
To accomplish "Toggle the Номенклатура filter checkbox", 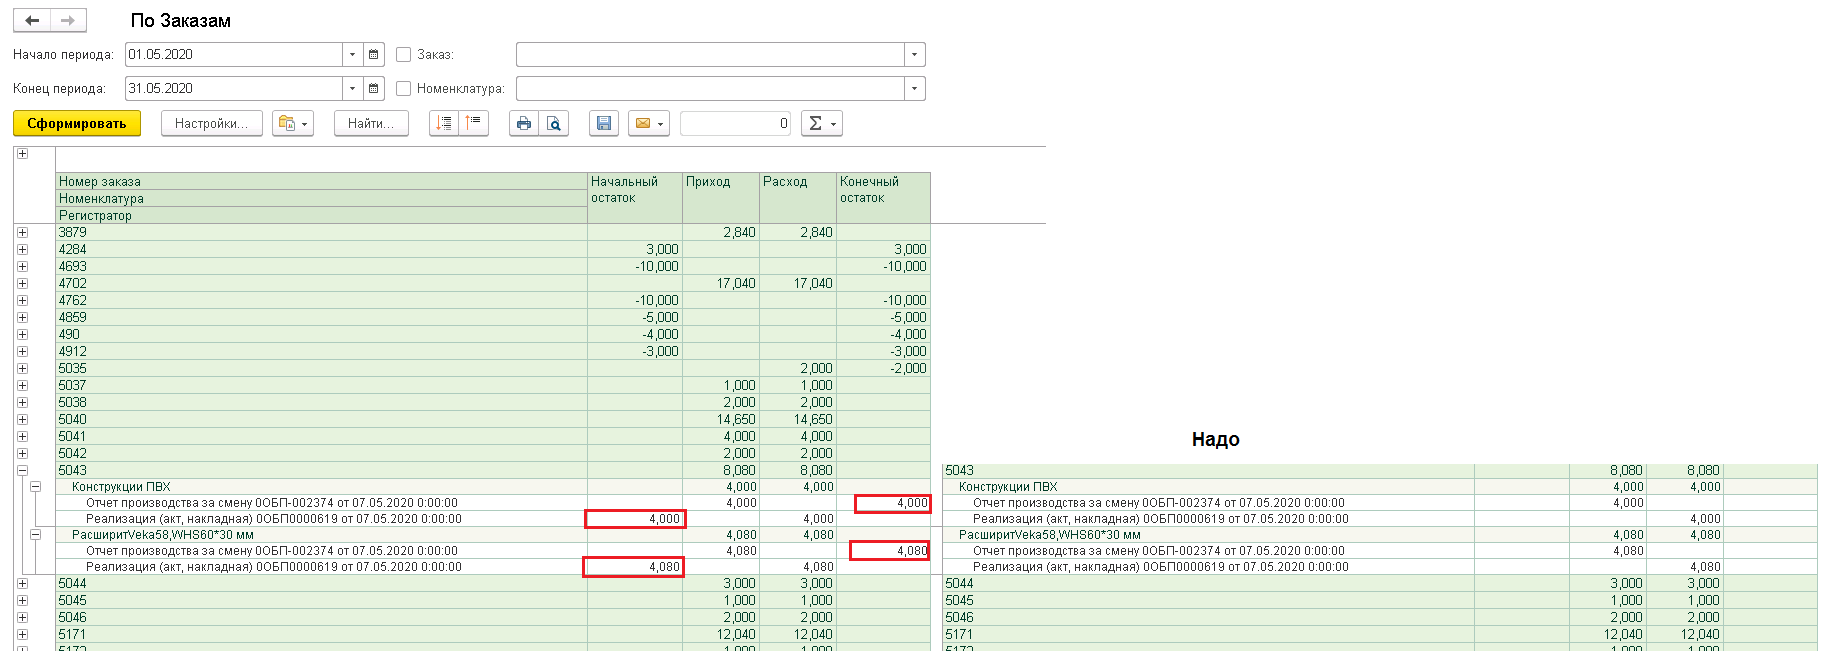I will (x=404, y=88).
